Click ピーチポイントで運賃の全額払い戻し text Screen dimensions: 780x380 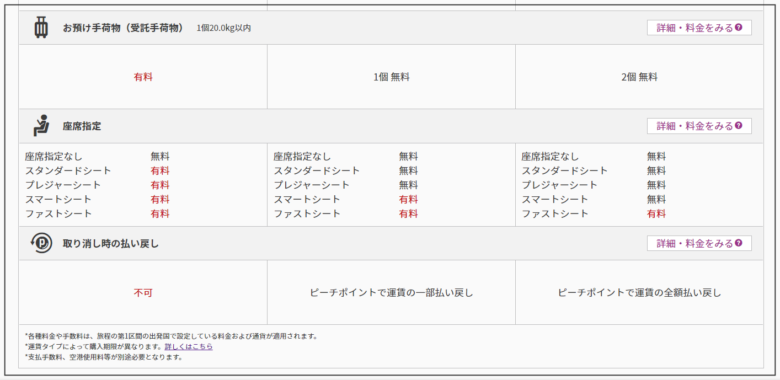pos(639,293)
